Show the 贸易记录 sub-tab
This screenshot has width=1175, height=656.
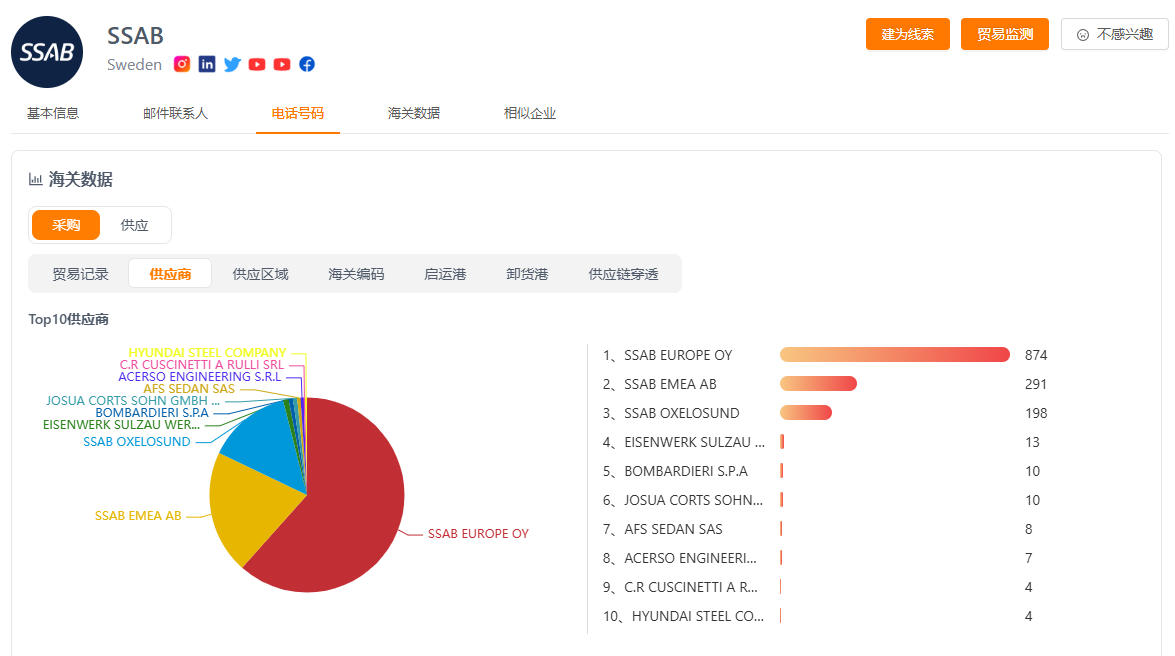click(80, 274)
